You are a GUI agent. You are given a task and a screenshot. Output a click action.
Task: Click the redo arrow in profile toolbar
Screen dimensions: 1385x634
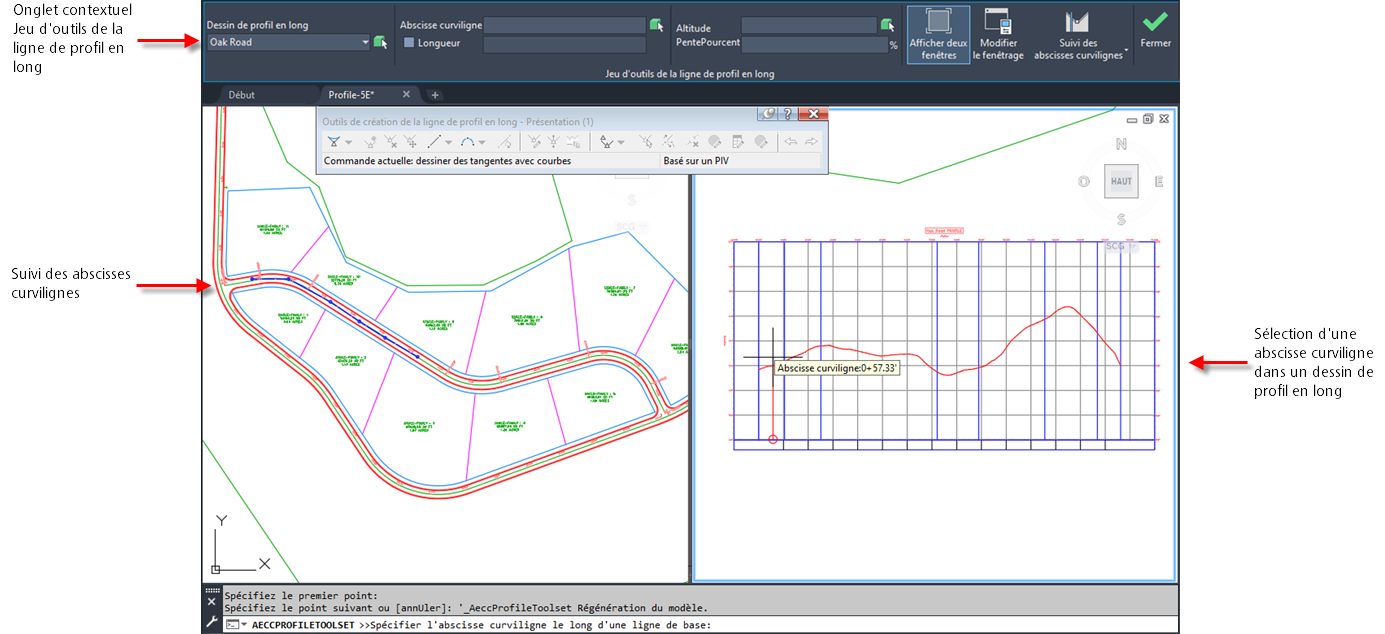811,142
